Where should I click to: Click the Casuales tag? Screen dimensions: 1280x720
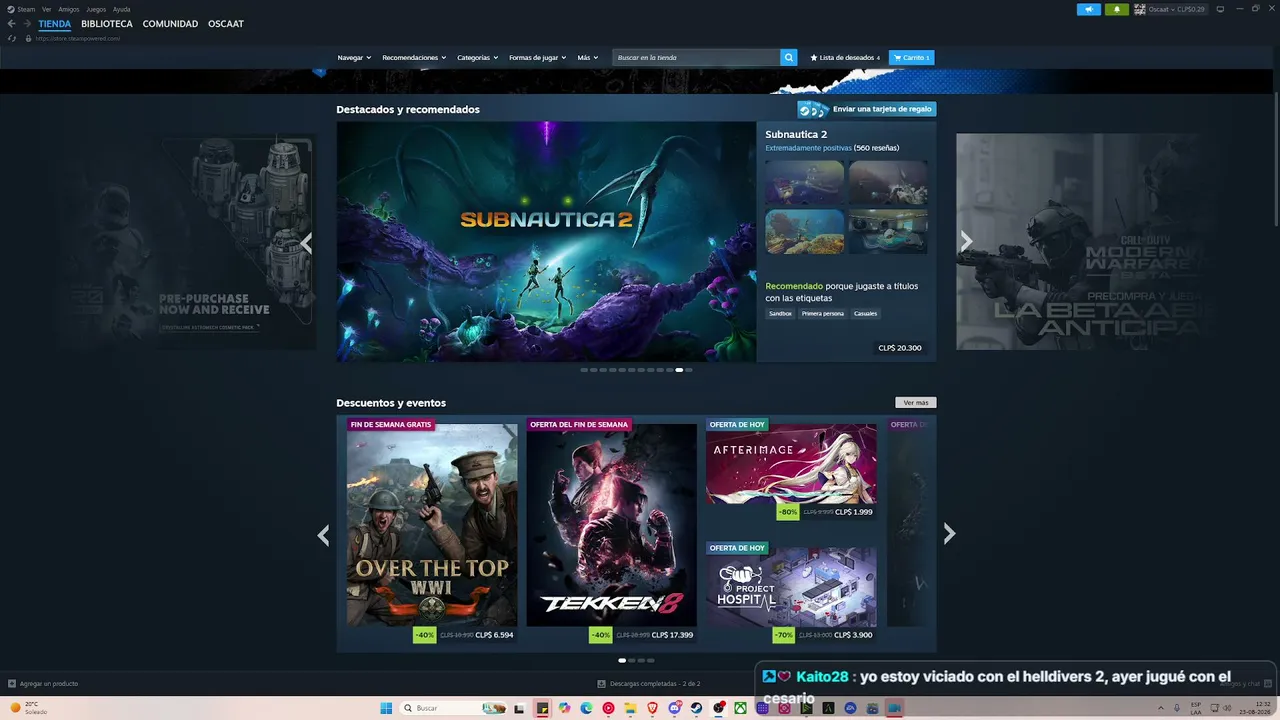[x=866, y=314]
